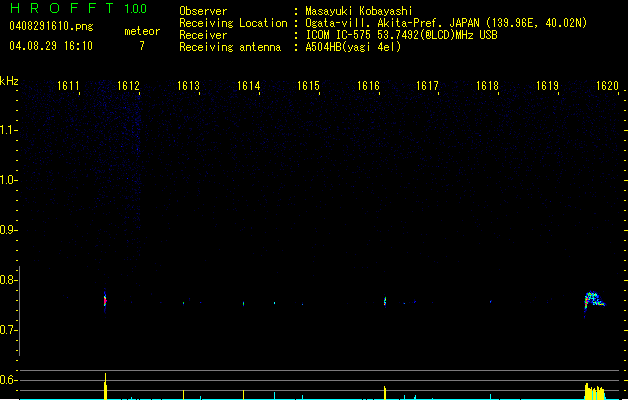
Task: Click the 1615 time axis label
Action: (x=308, y=86)
